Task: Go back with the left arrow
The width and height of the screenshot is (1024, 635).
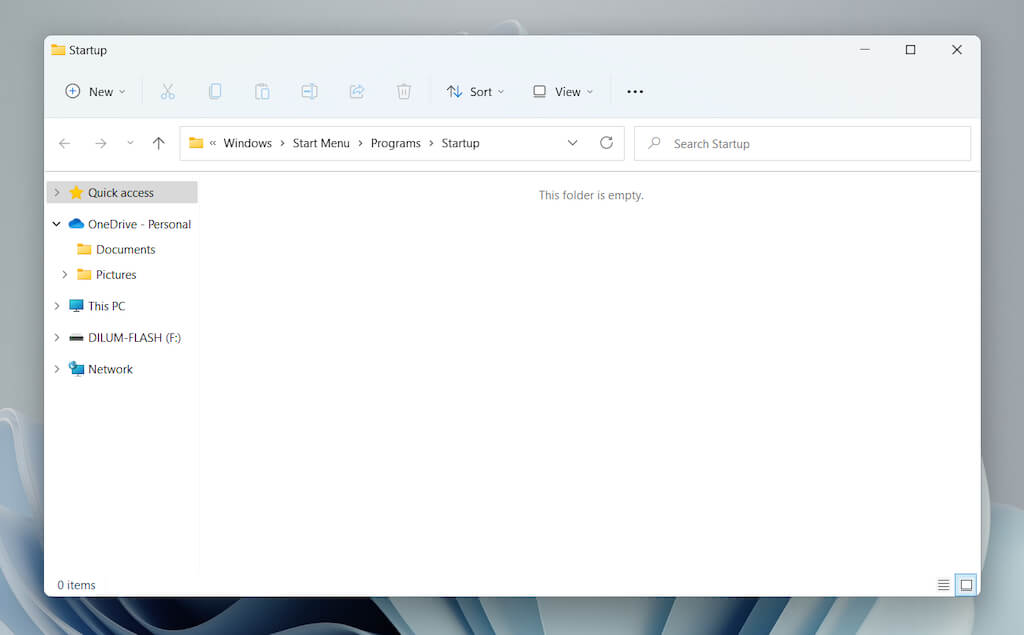Action: [64, 143]
